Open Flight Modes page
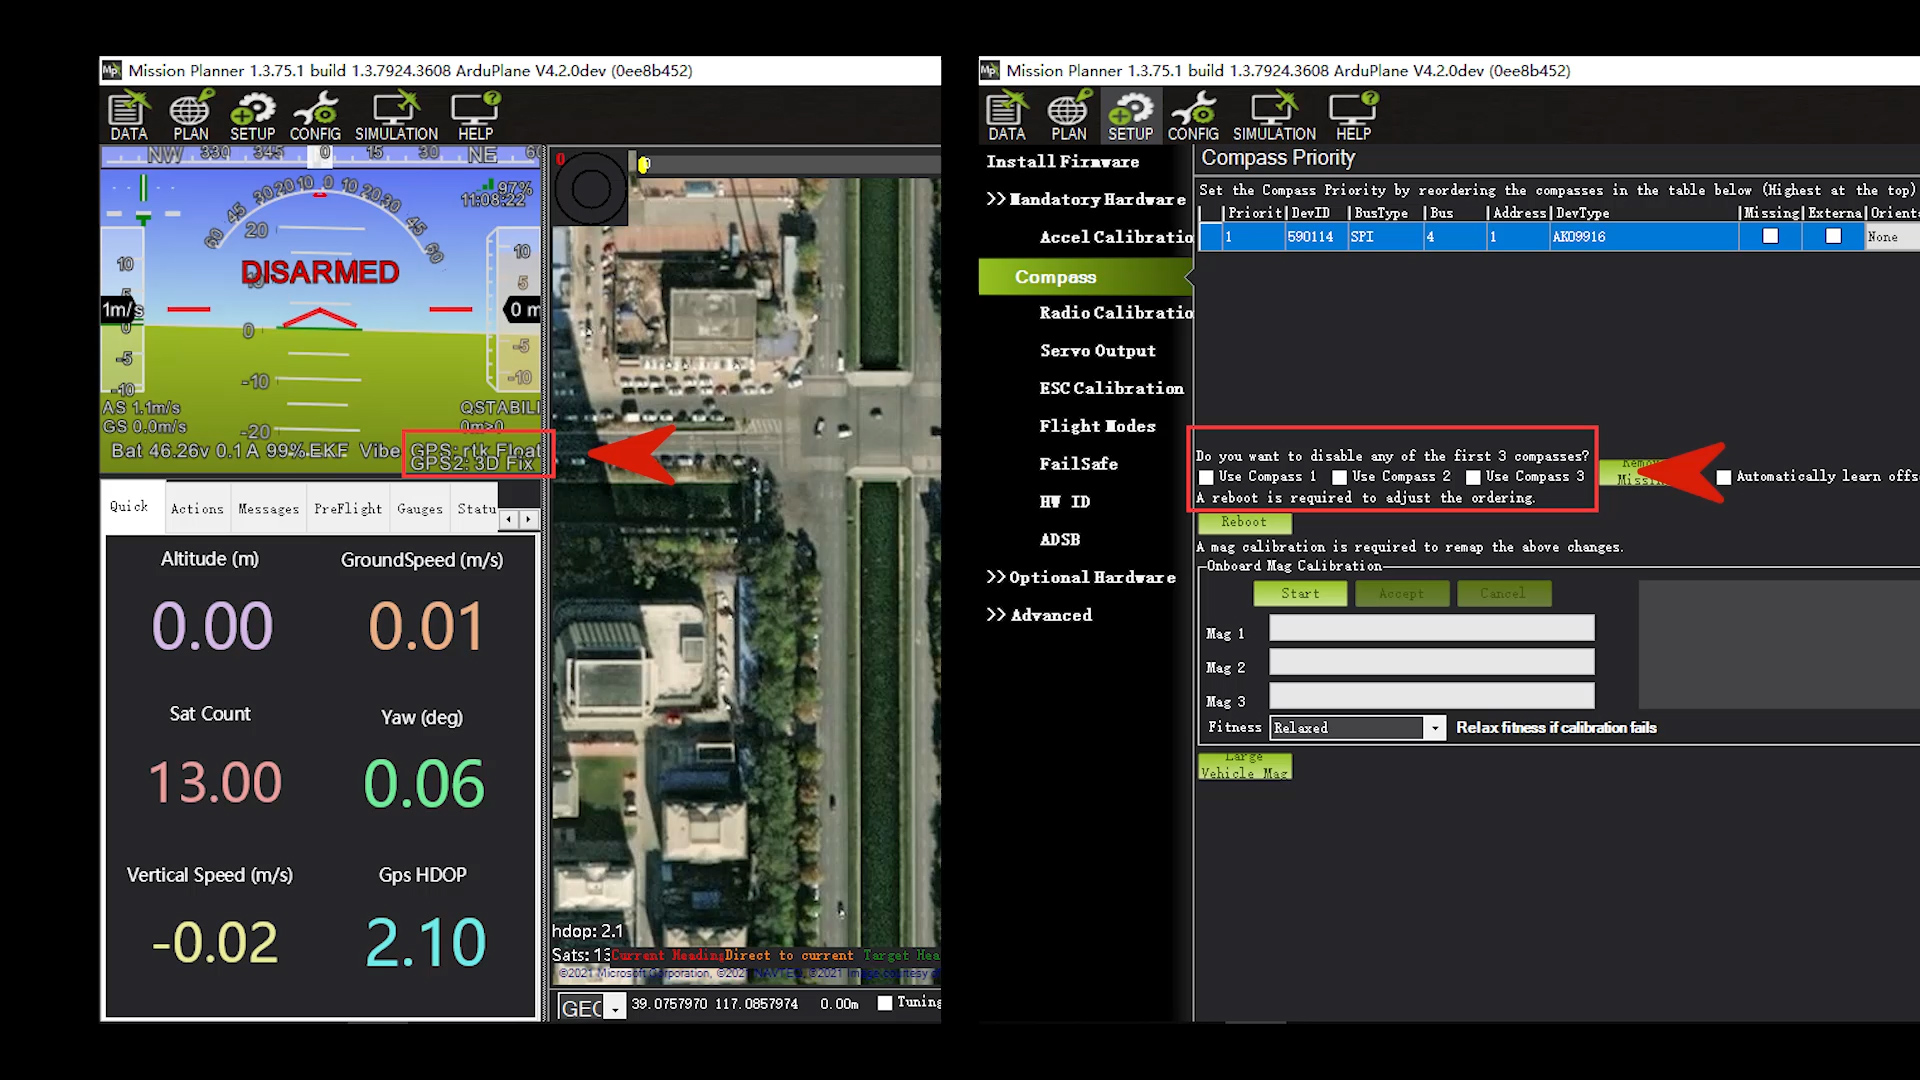Image resolution: width=1920 pixels, height=1080 pixels. tap(1097, 426)
